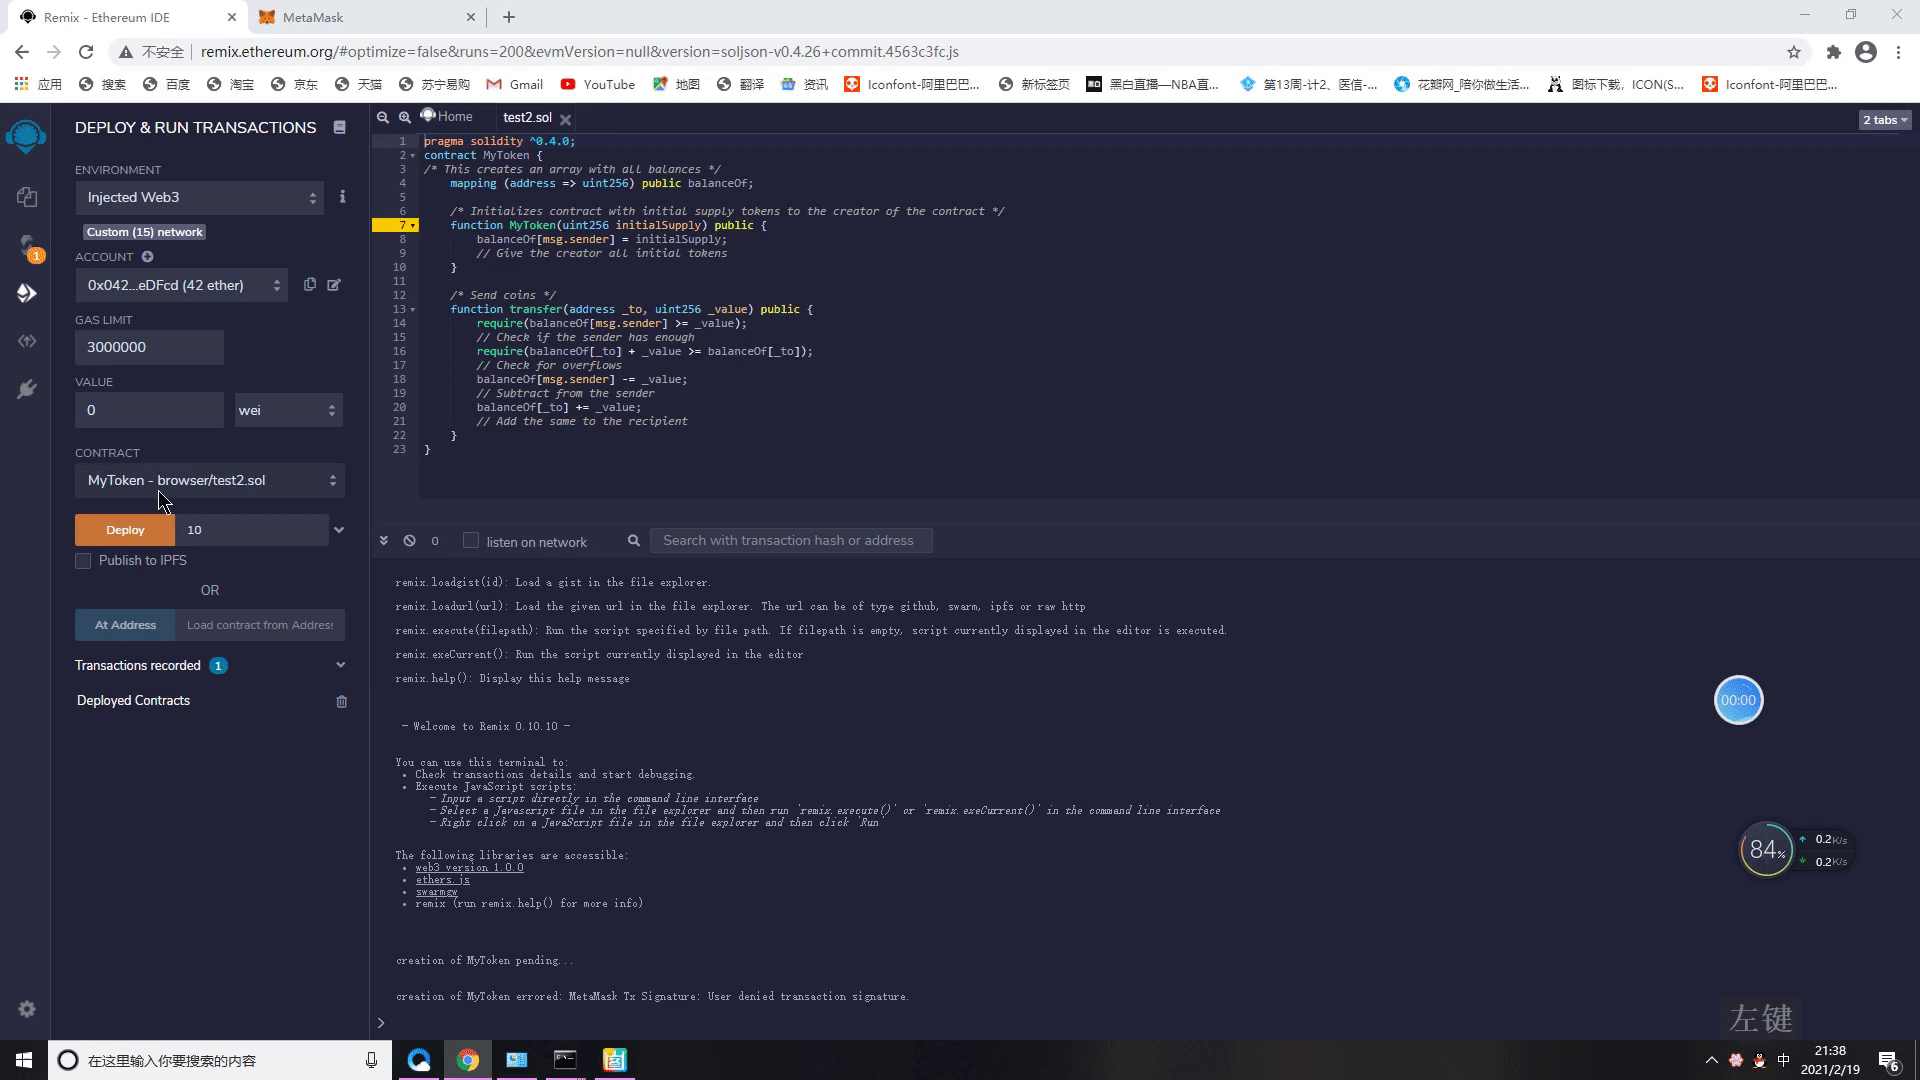Image resolution: width=1920 pixels, height=1080 pixels.
Task: Open the Remix home logo icon
Action: pyautogui.click(x=26, y=135)
